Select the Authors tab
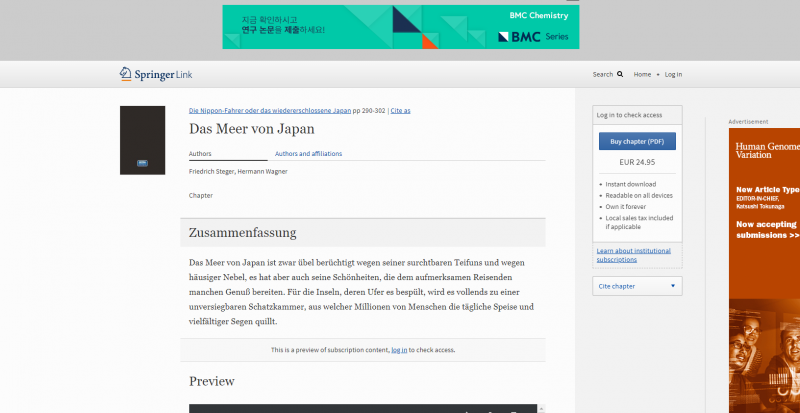The image size is (800, 413). tap(200, 154)
